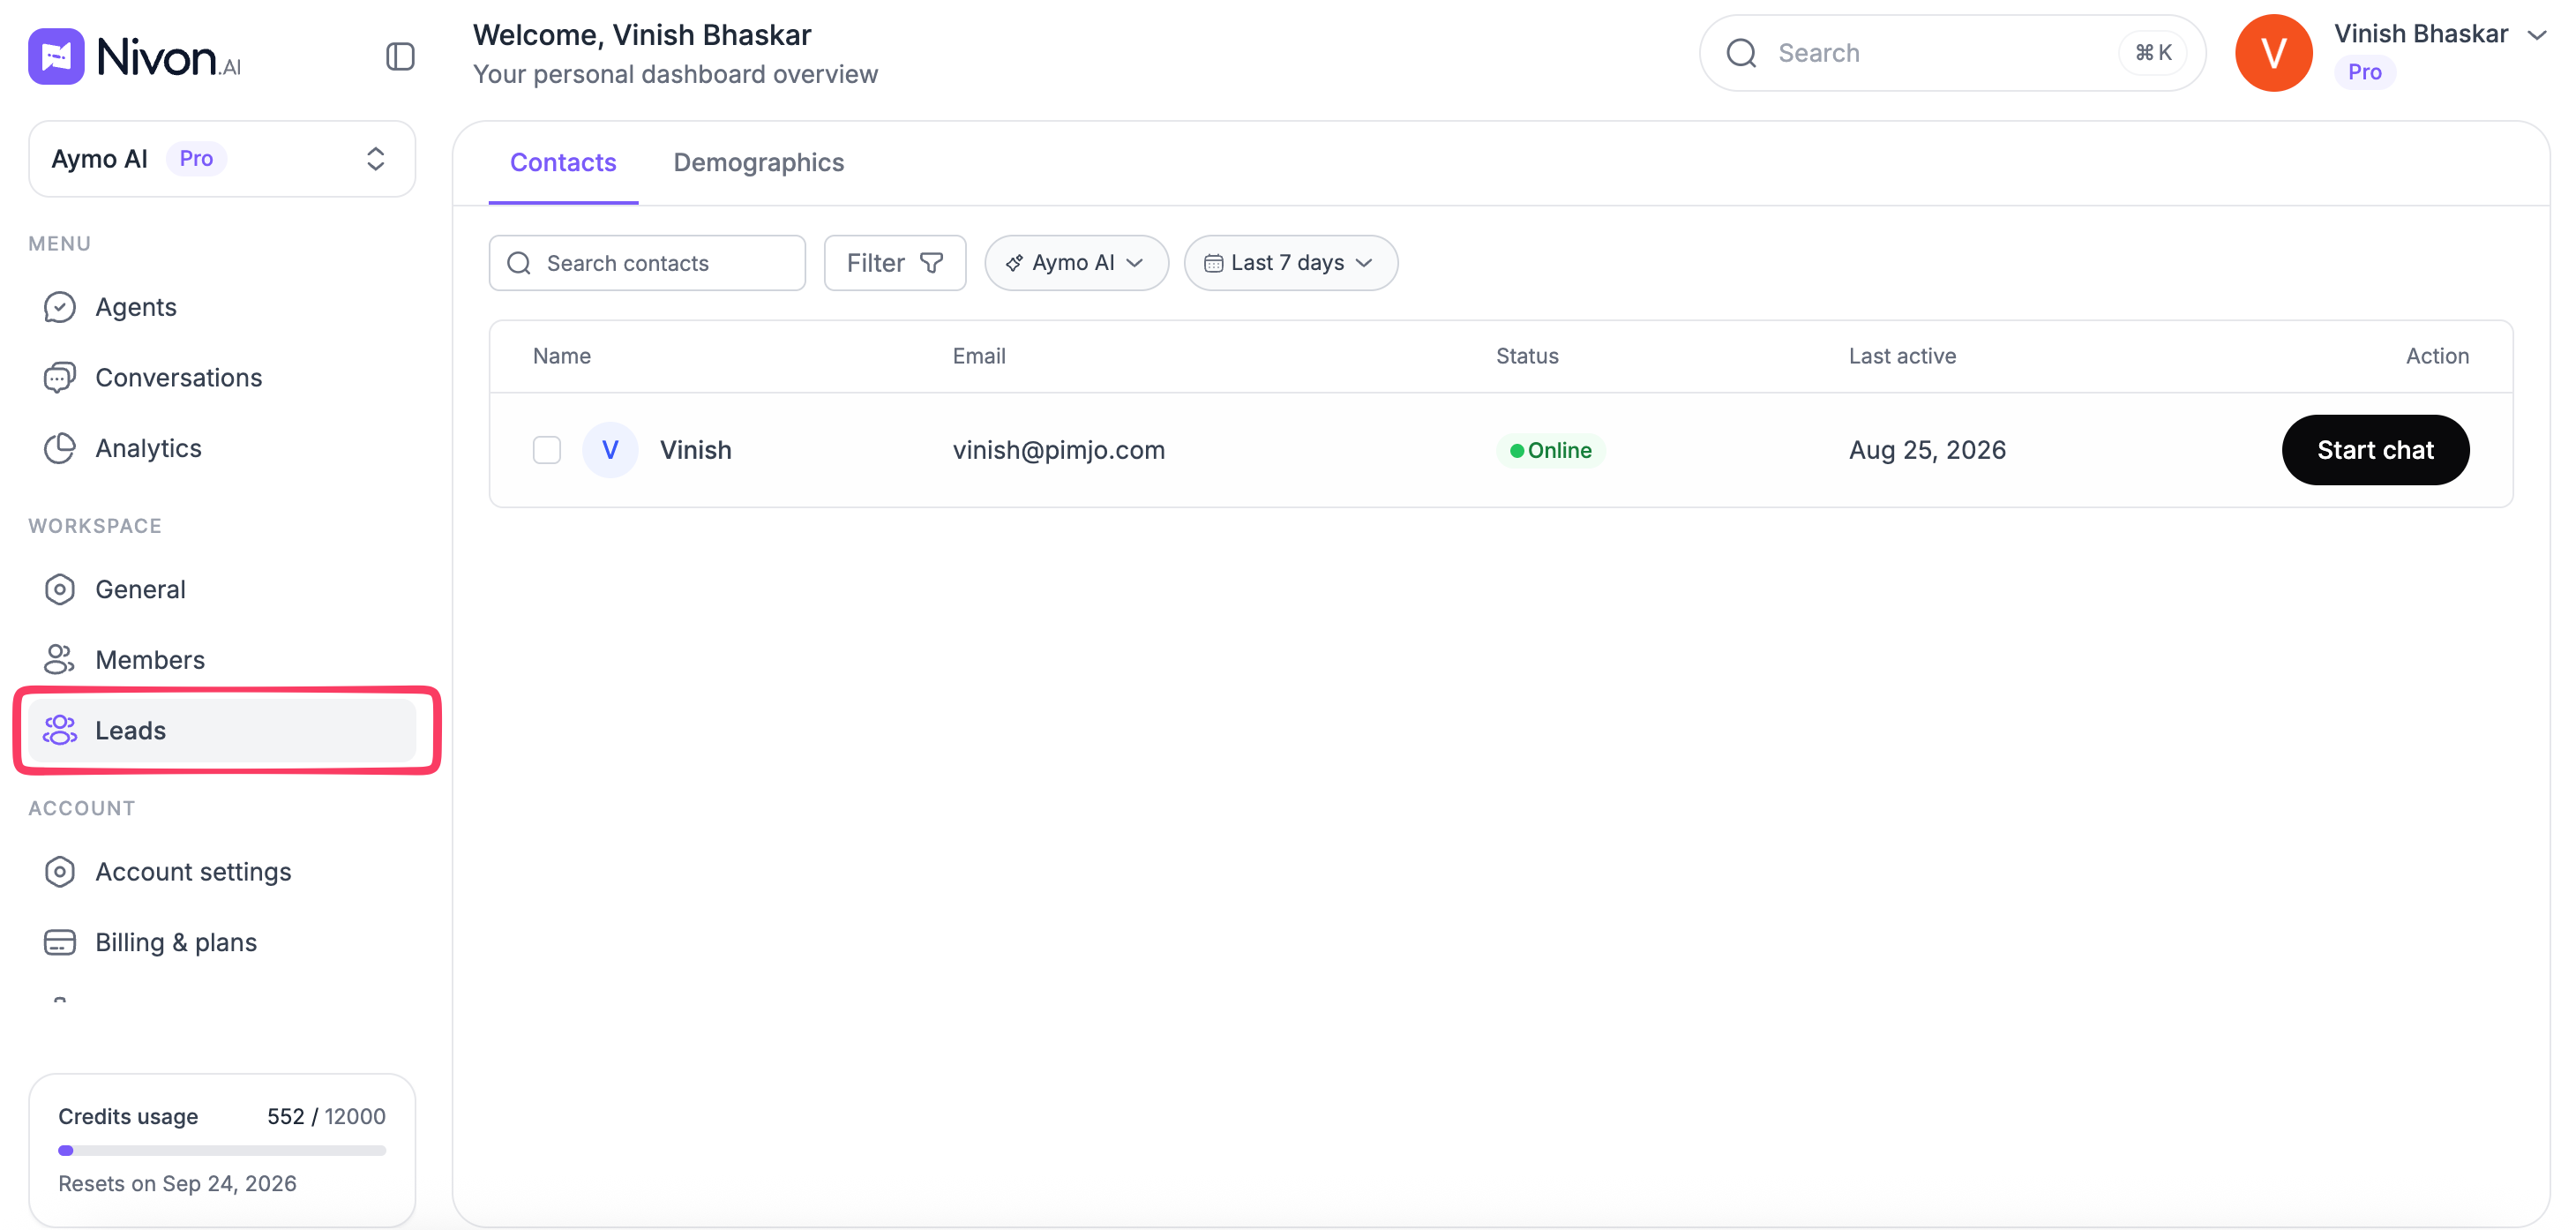Open Analytics from the menu
The height and width of the screenshot is (1230, 2576).
[222, 448]
